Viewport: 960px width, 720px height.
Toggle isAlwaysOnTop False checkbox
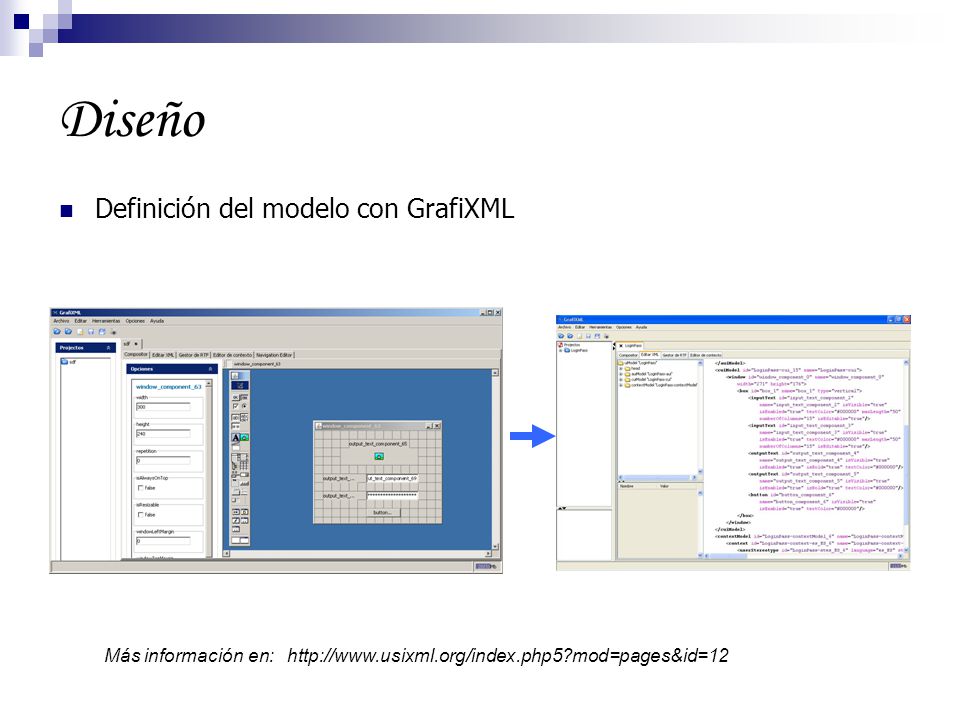point(140,488)
